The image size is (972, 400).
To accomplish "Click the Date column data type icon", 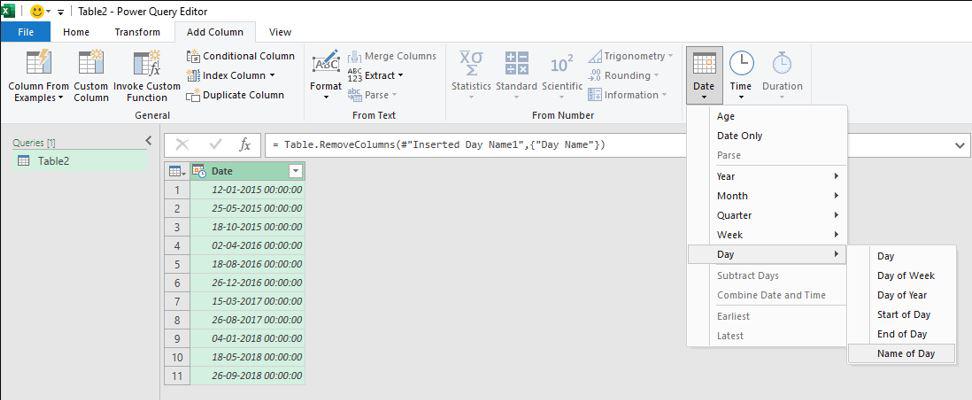I will [x=198, y=171].
